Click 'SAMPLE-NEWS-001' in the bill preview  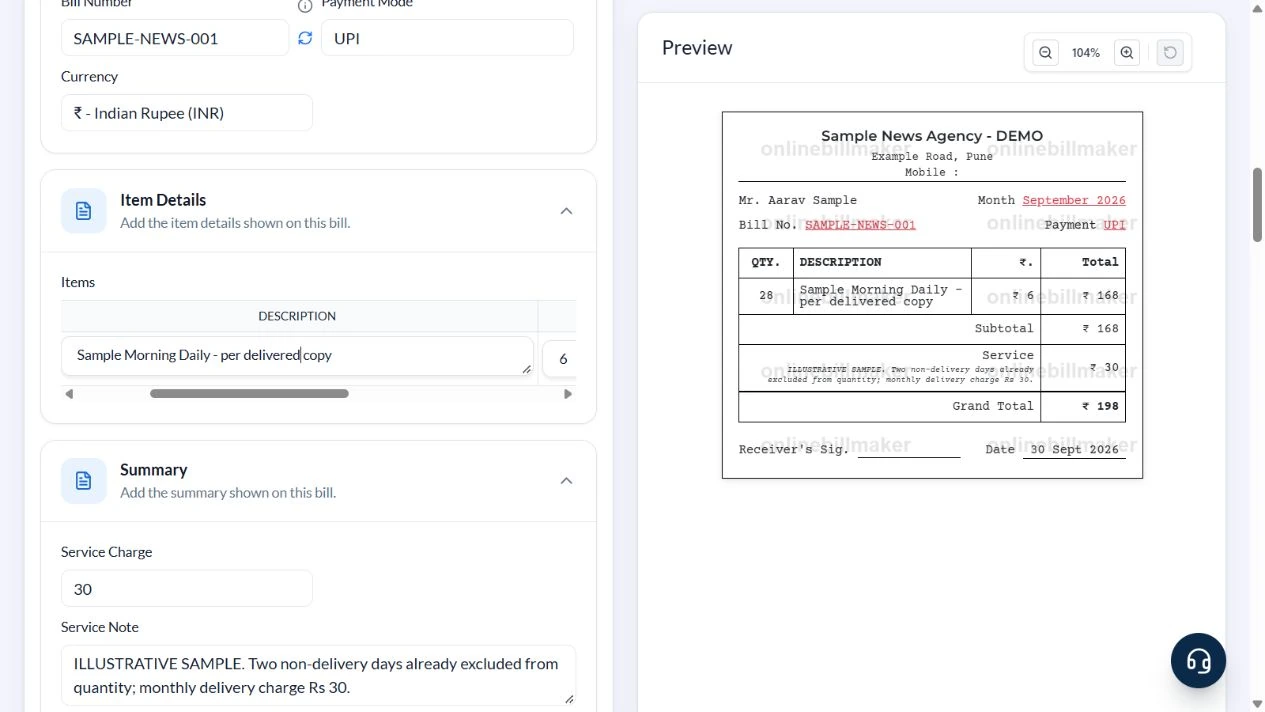(x=860, y=225)
